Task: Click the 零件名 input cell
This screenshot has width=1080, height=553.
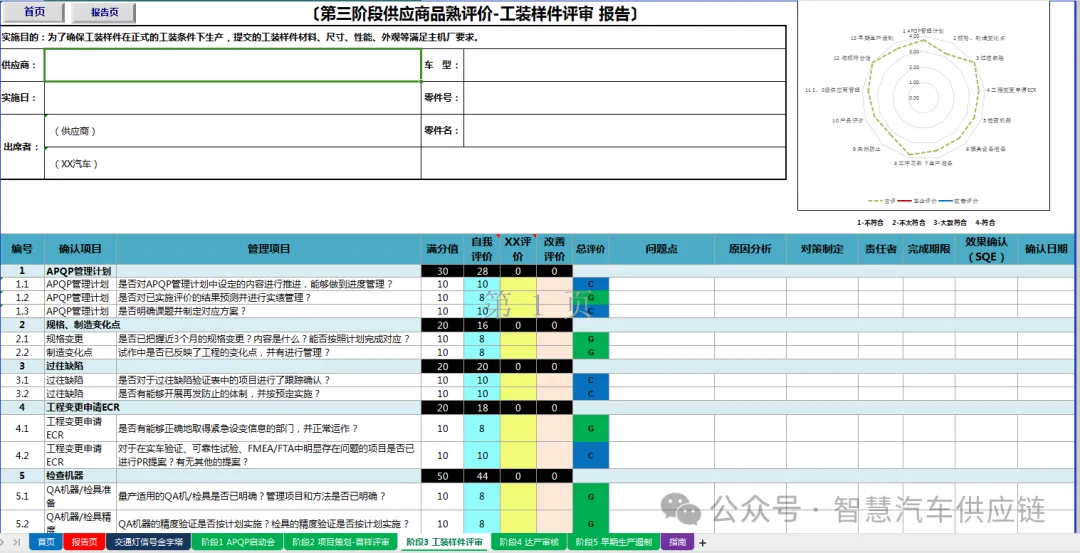Action: [x=625, y=130]
